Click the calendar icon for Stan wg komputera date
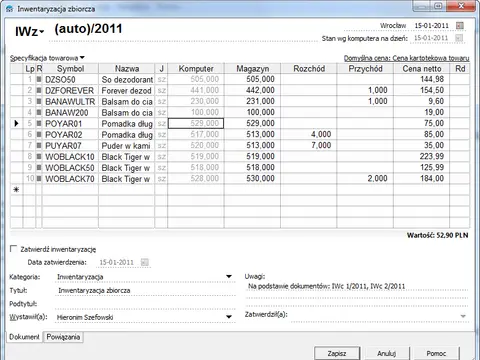The image size is (480, 360). 459,38
